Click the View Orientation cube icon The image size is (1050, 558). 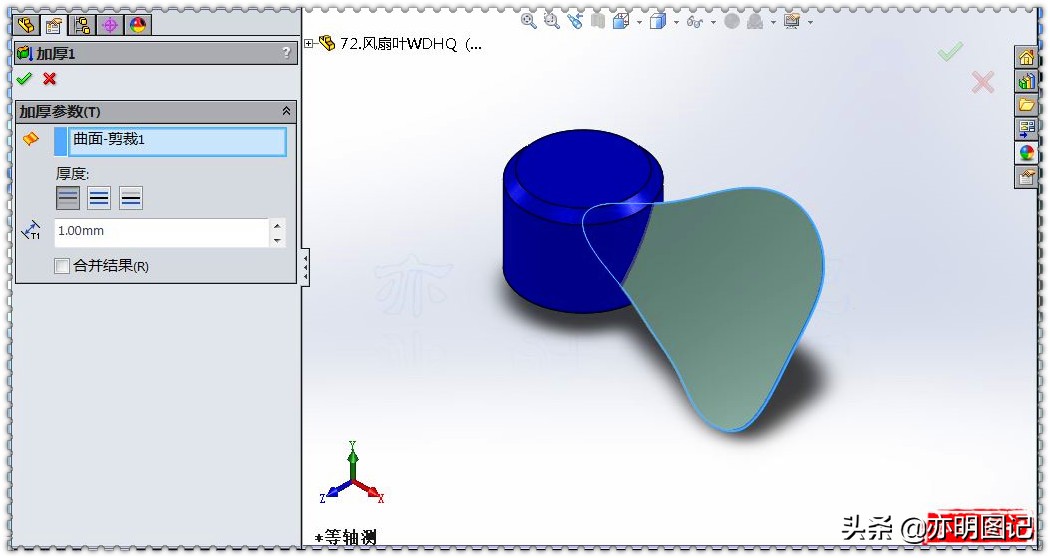[621, 21]
